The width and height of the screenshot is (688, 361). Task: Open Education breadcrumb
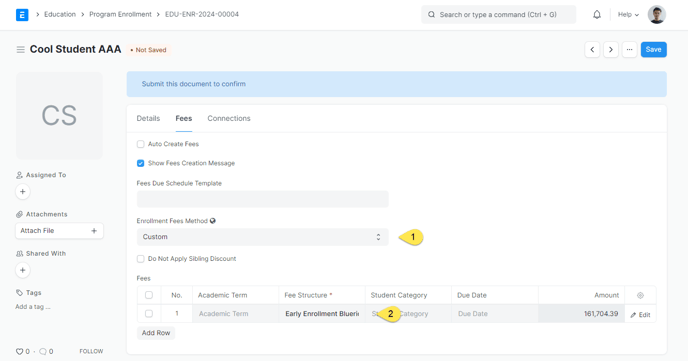60,14
